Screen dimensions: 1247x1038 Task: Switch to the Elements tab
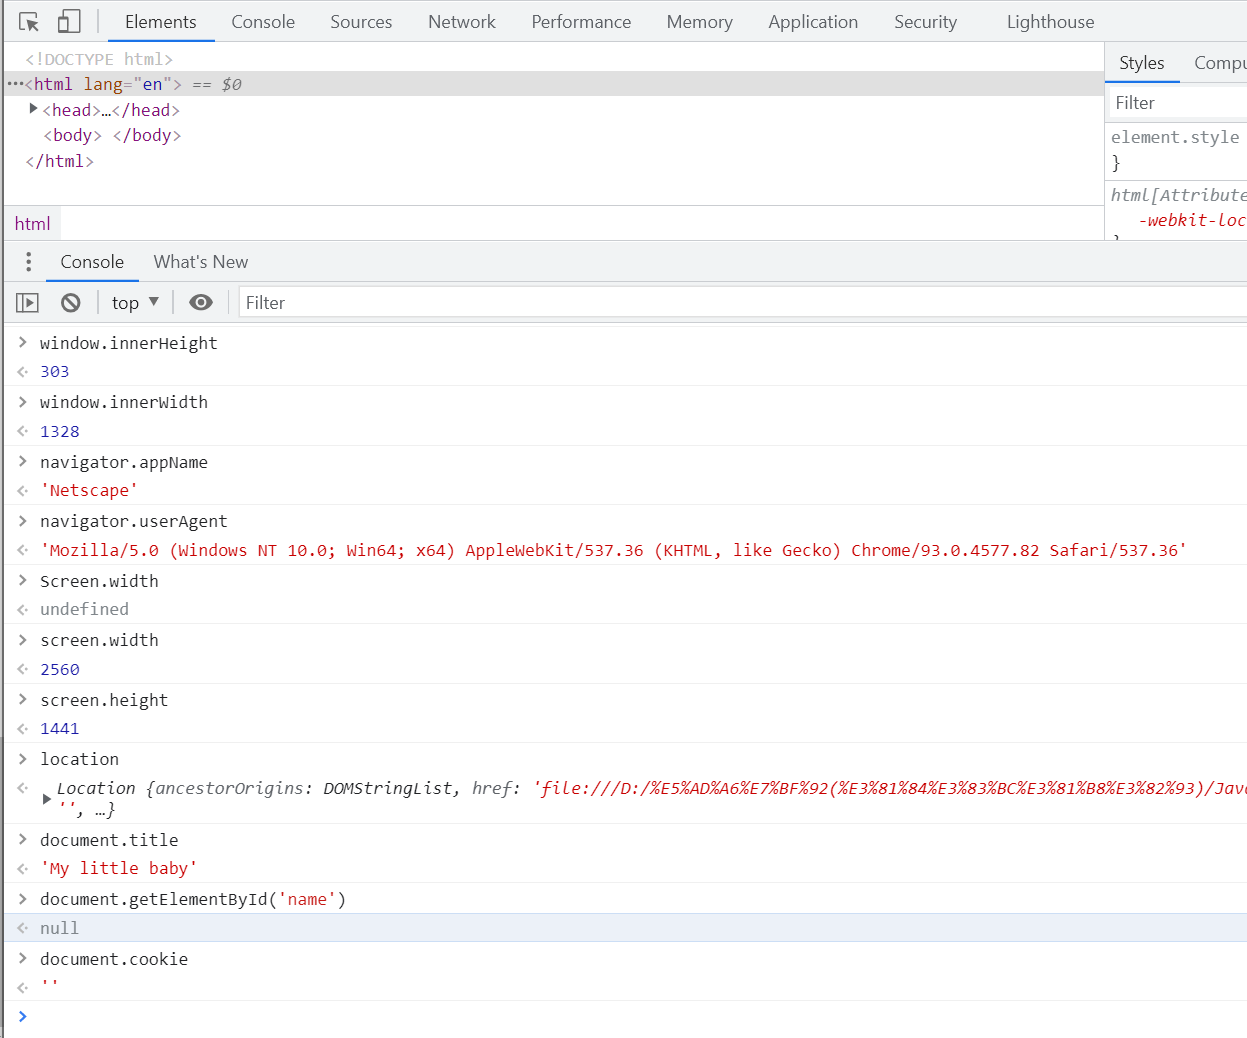pyautogui.click(x=160, y=22)
